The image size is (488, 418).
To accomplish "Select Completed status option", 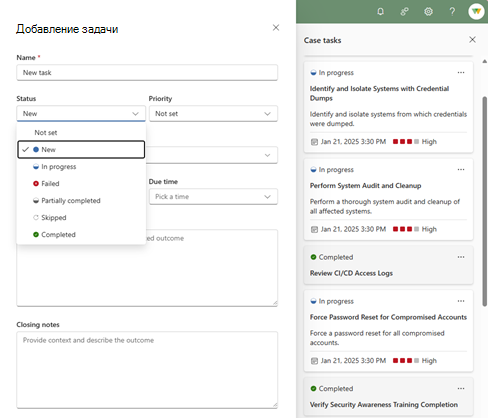I will pos(81,235).
